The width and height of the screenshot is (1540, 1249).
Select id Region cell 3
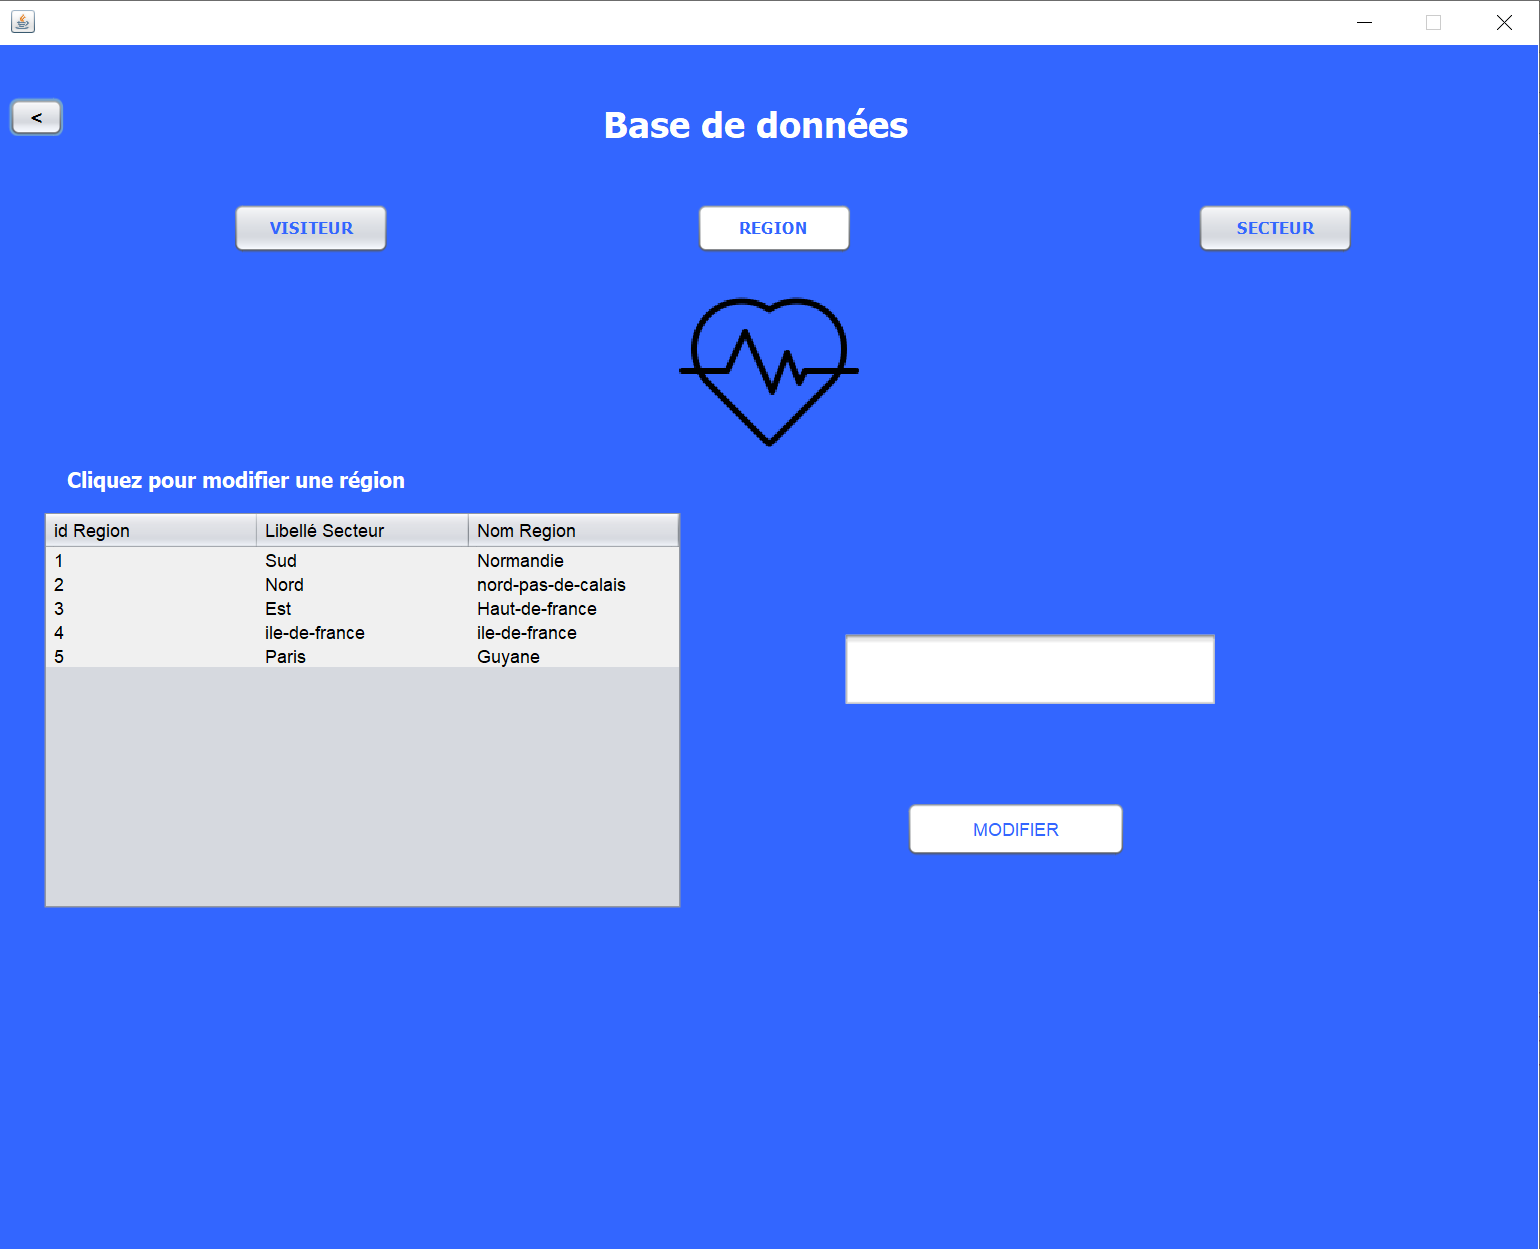[x=151, y=609]
